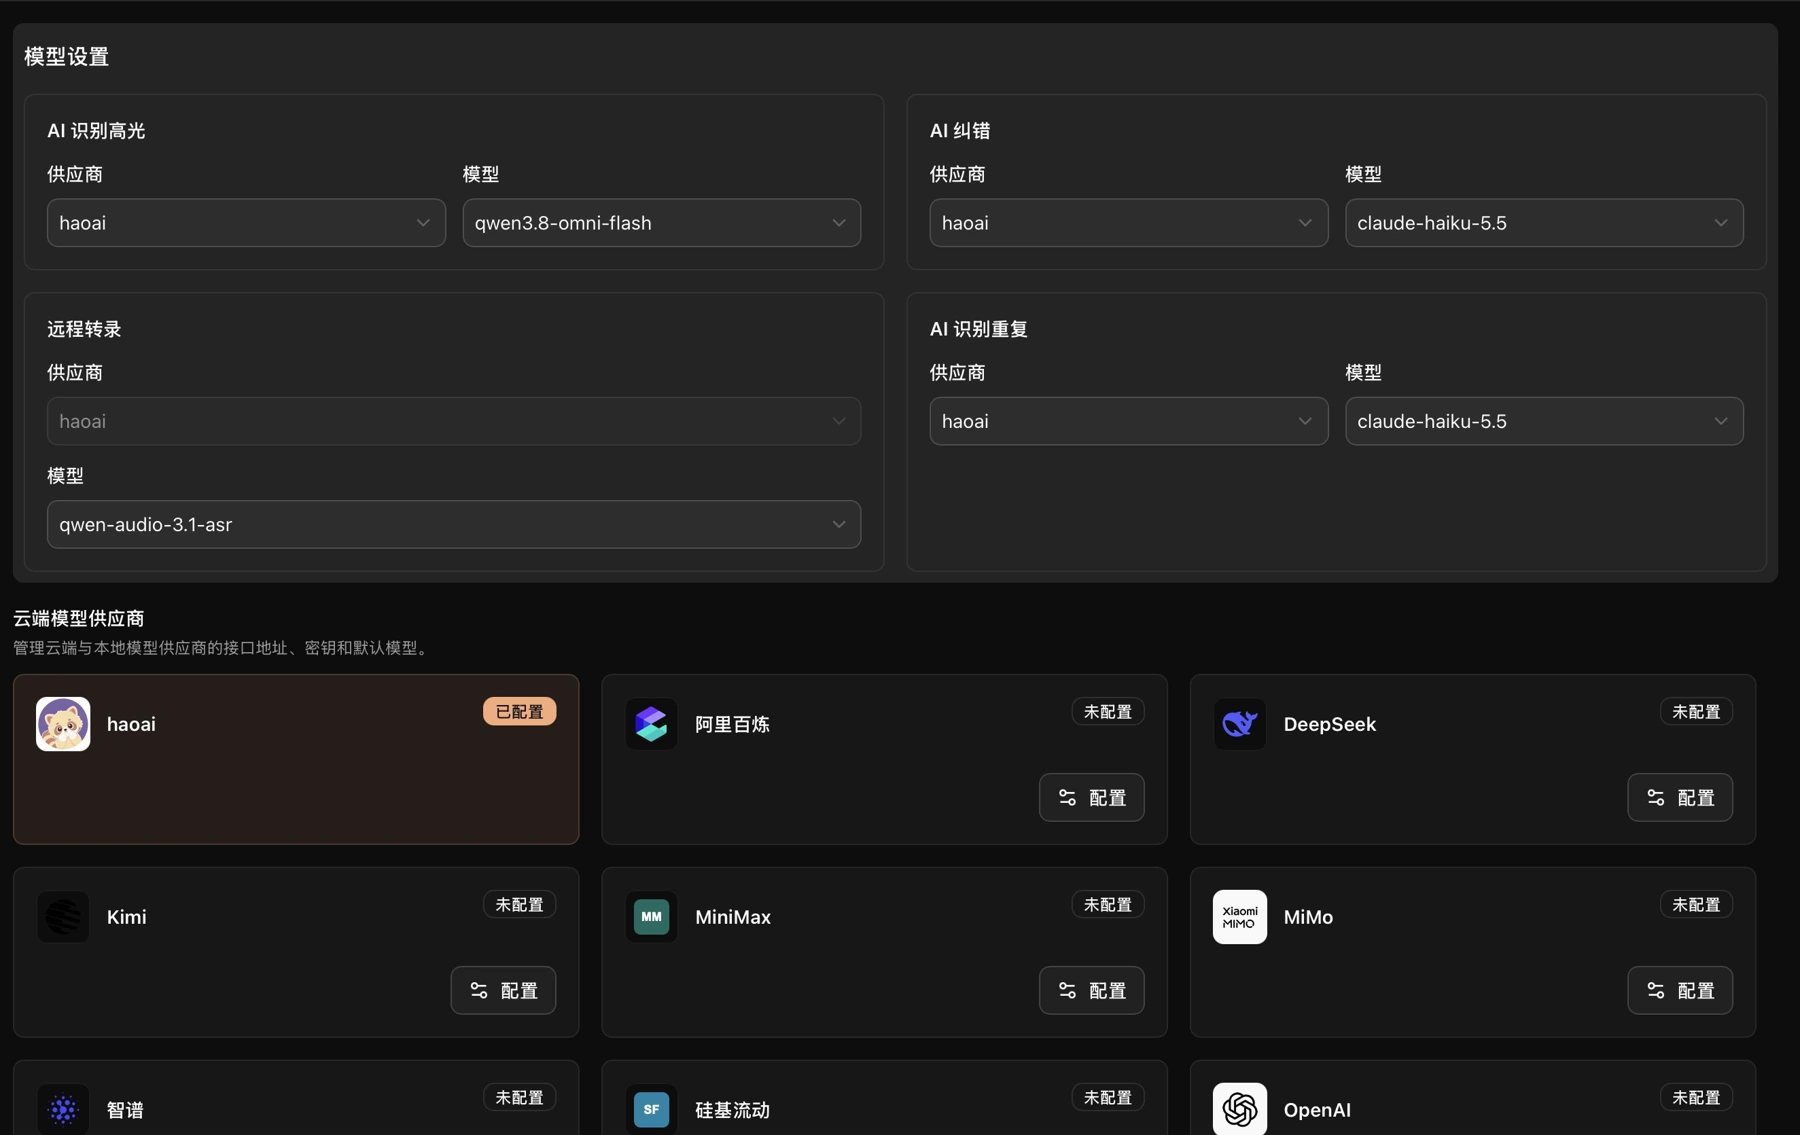Open the qwen3.8-omni-flash model dropdown
The height and width of the screenshot is (1135, 1800).
(661, 223)
